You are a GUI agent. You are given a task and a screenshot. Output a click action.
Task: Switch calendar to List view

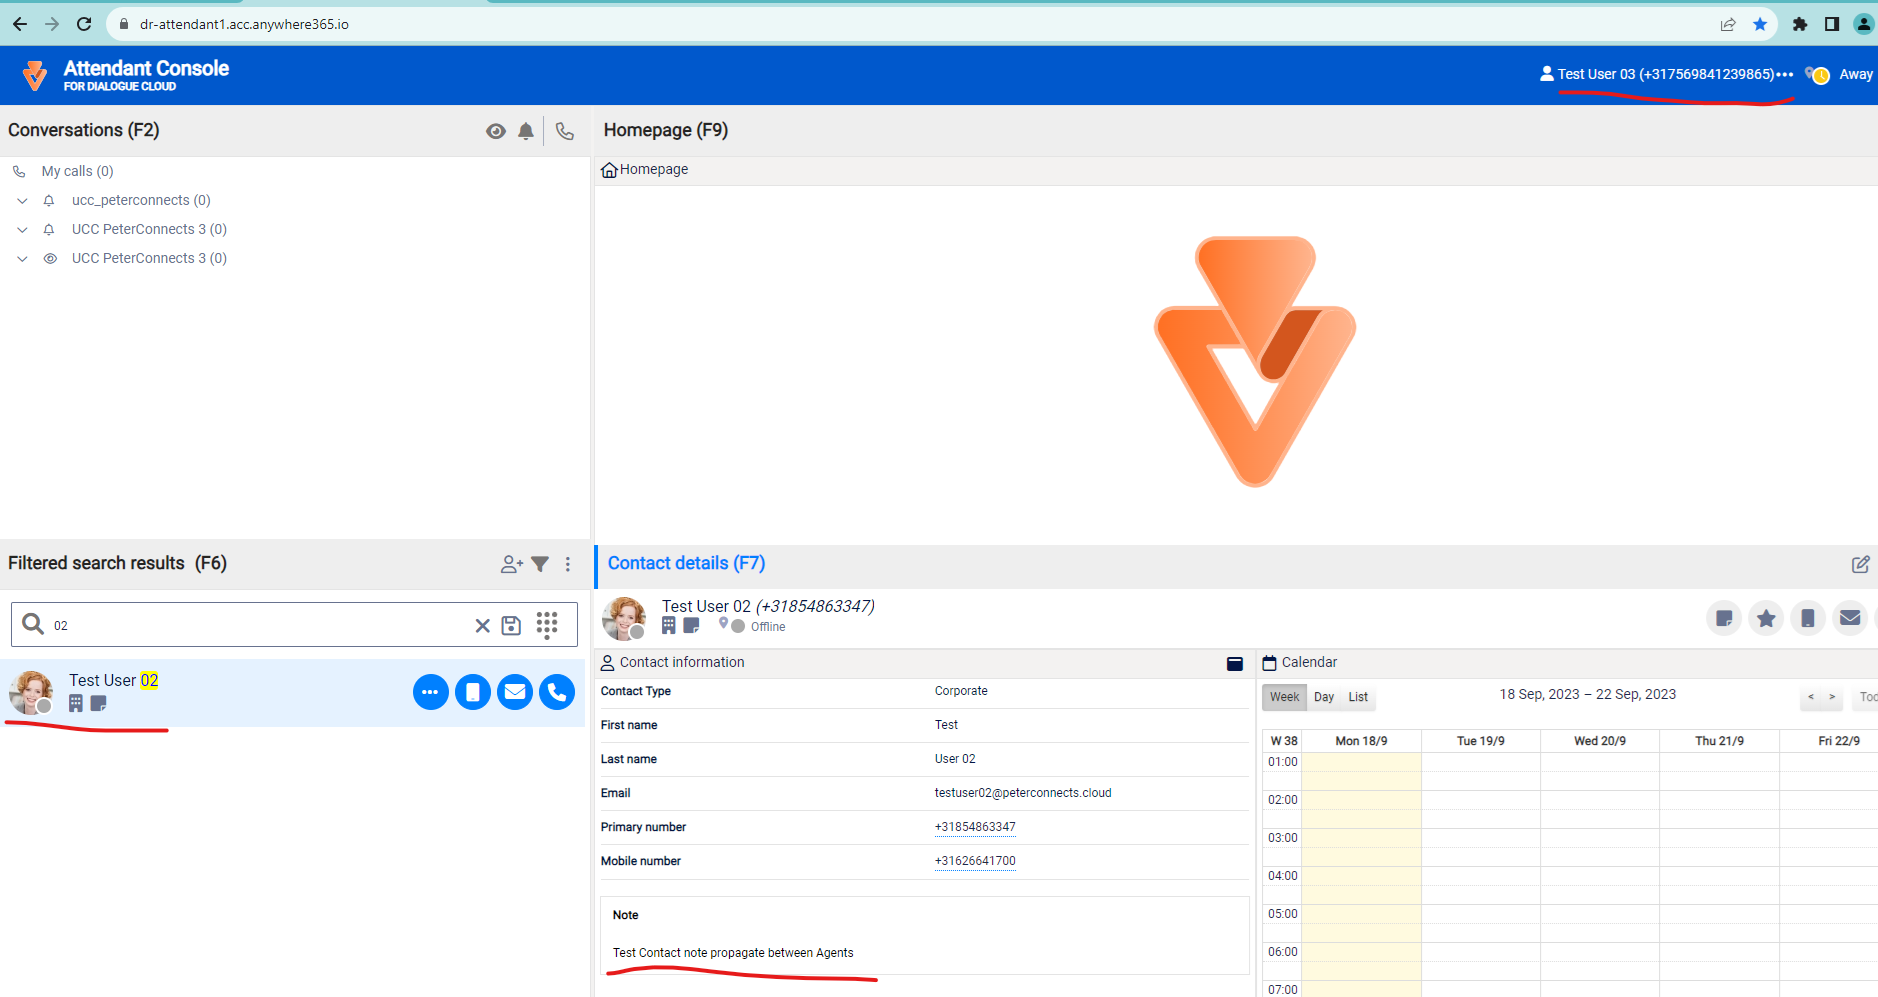click(x=1358, y=697)
